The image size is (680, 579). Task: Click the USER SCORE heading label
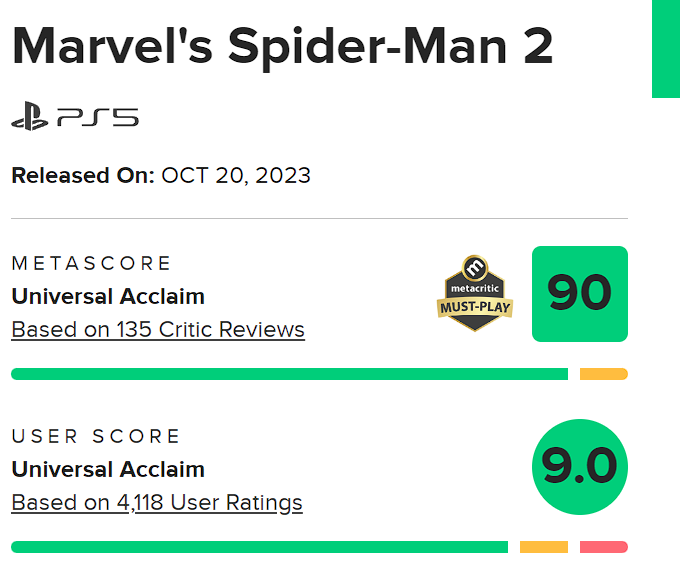[x=96, y=436]
